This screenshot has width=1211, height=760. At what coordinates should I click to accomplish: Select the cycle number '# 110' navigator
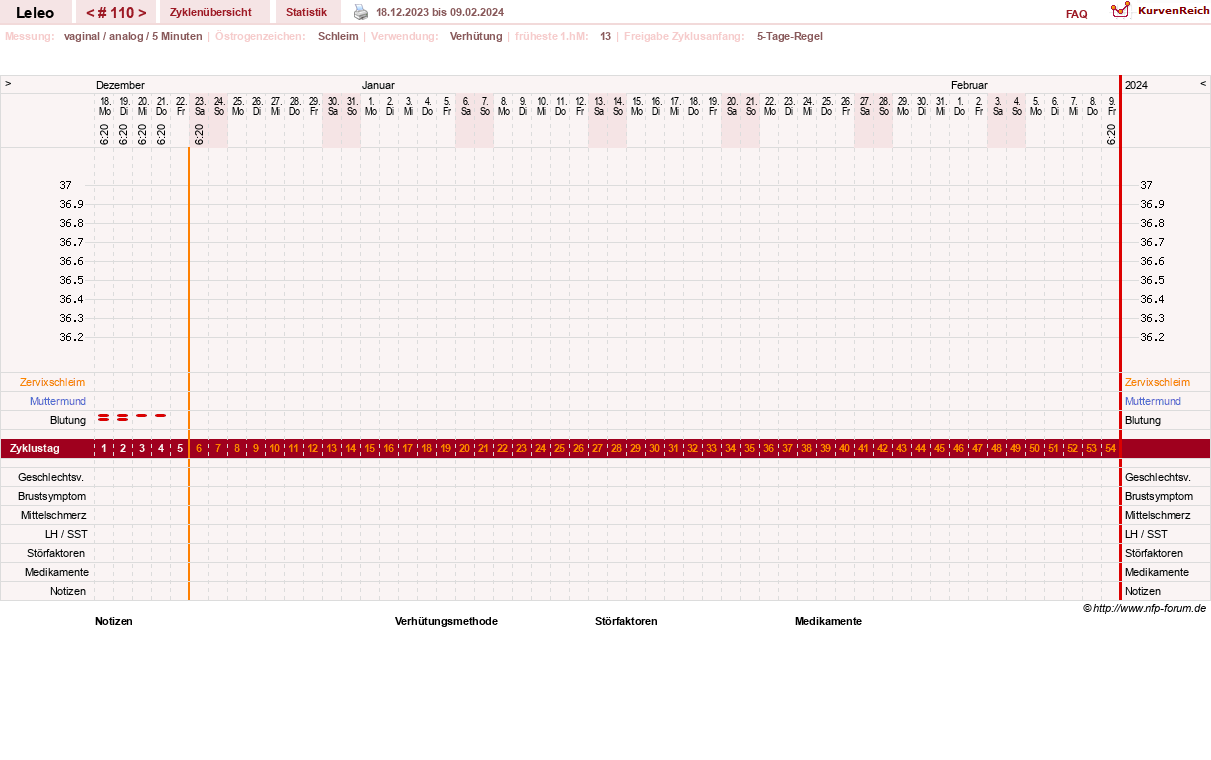116,12
